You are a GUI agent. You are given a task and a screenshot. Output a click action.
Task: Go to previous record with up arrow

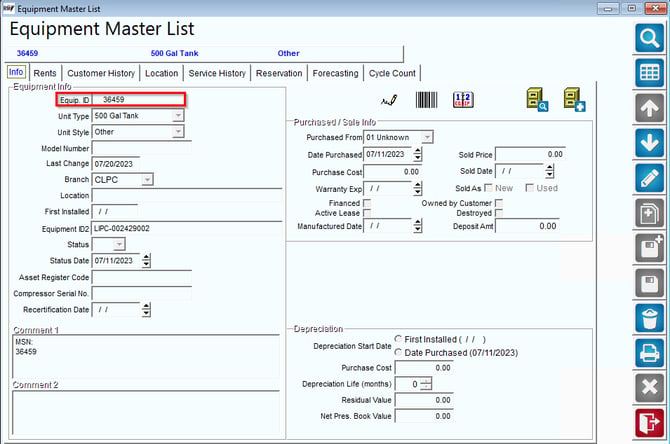click(649, 108)
